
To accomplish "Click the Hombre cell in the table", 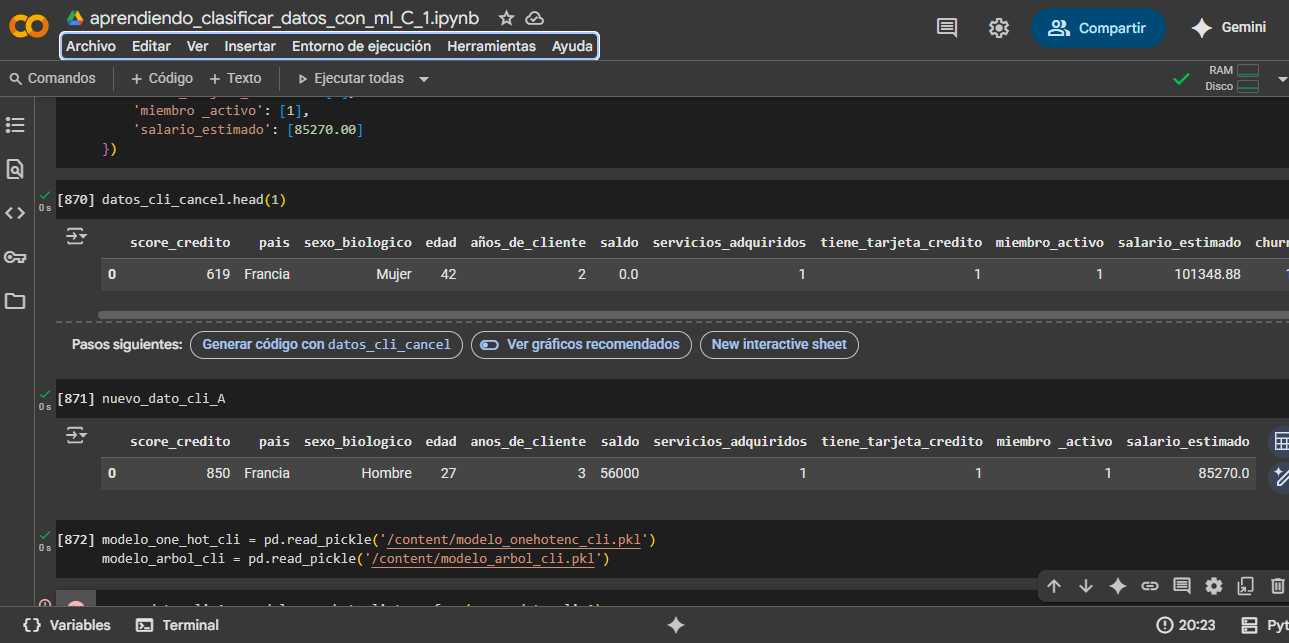I will click(386, 473).
